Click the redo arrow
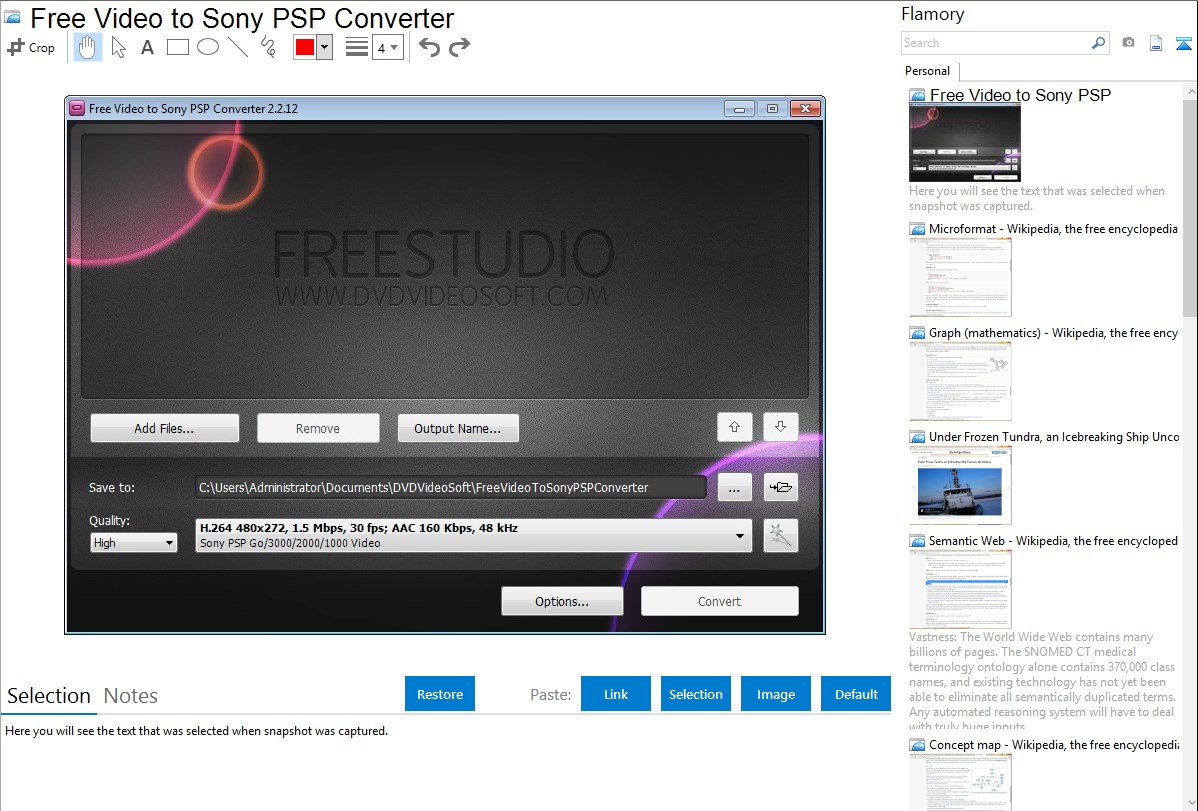Viewport: 1198px width, 811px height. [x=459, y=47]
